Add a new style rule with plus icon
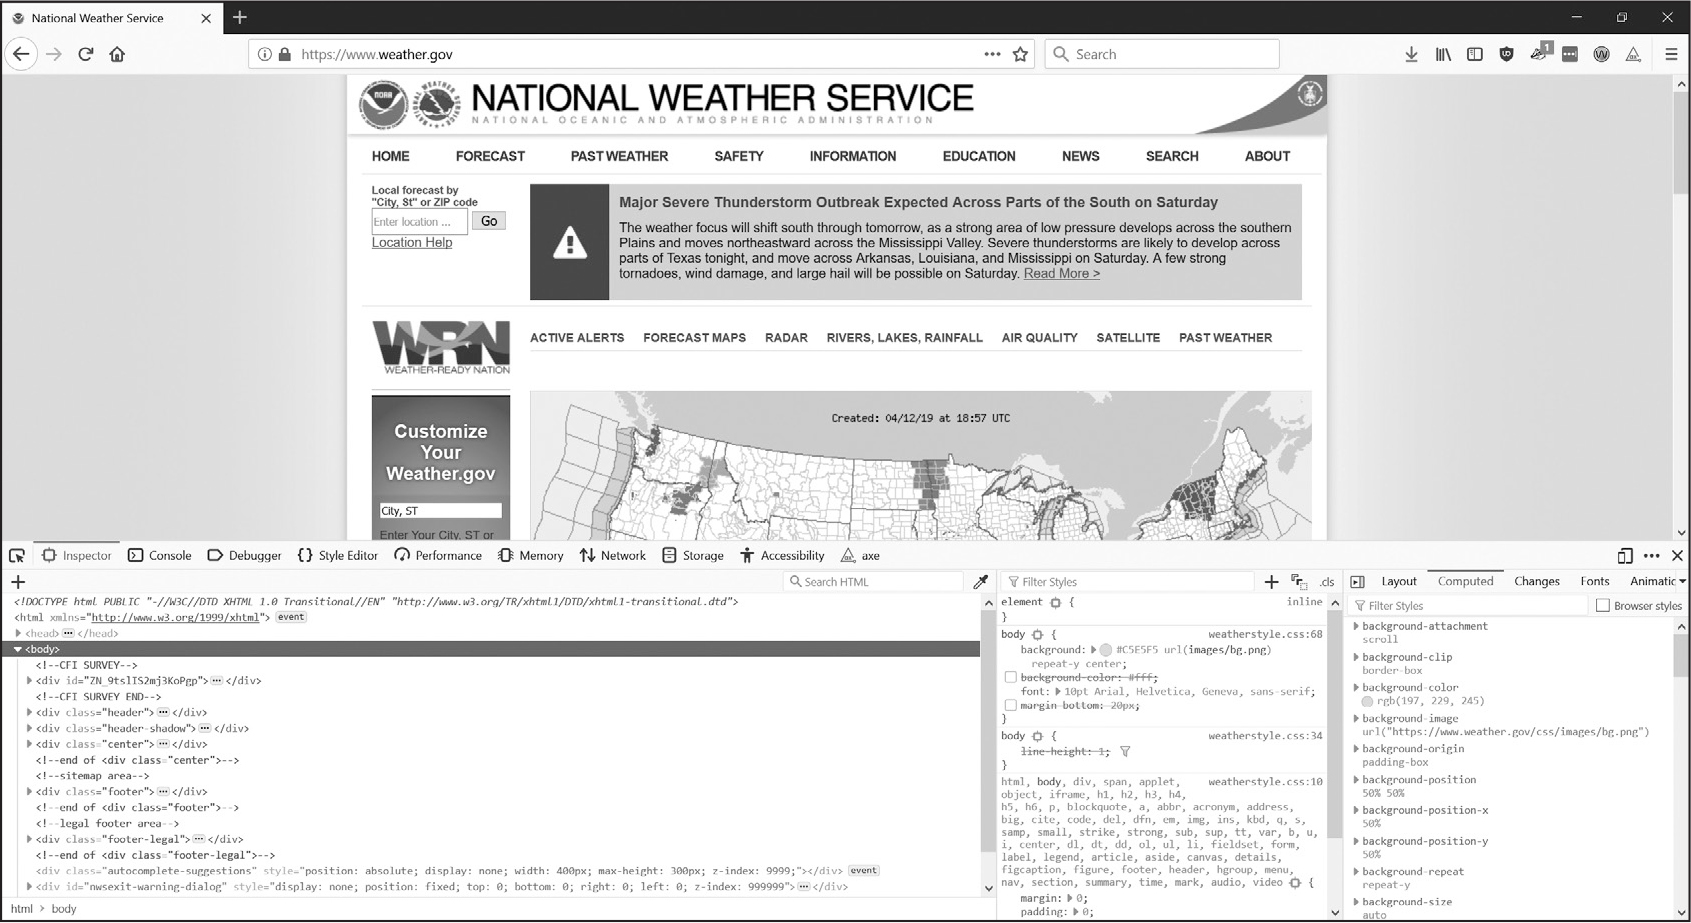The height and width of the screenshot is (923, 1691). point(1271,581)
